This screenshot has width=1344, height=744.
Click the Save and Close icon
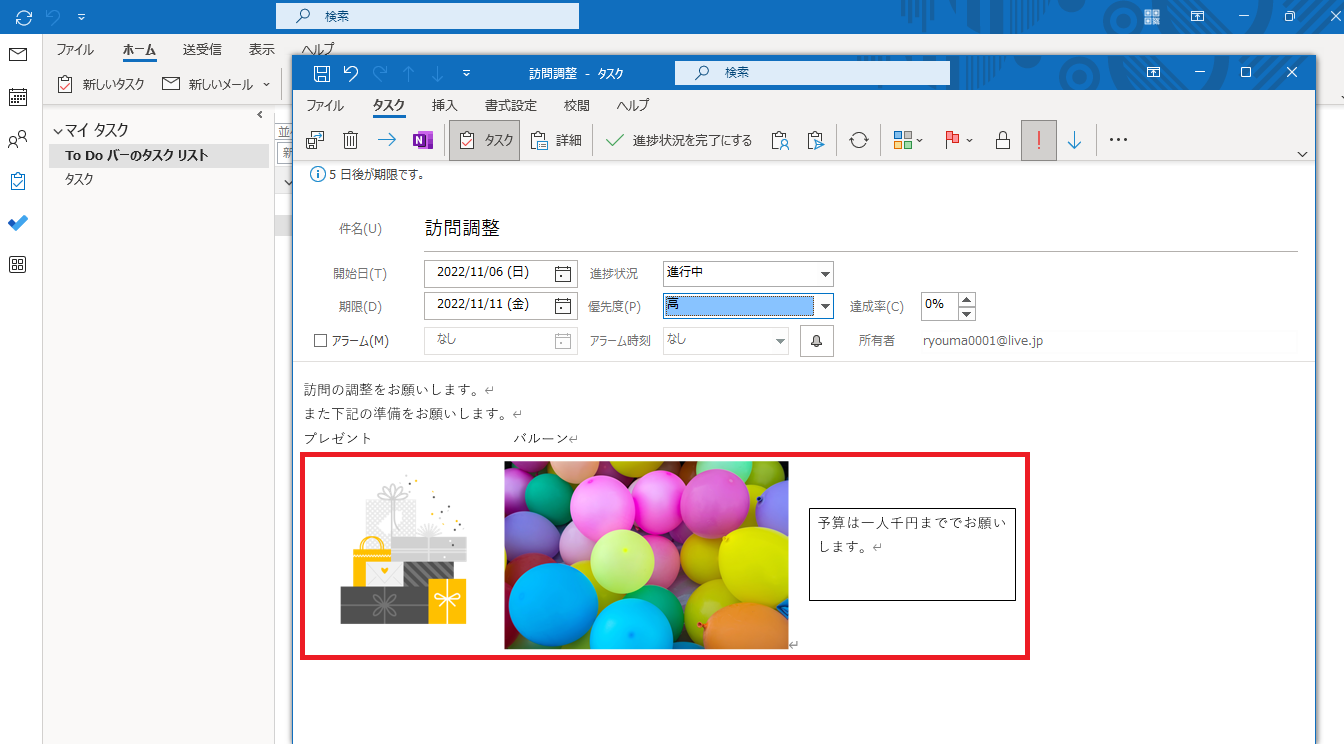tap(315, 141)
